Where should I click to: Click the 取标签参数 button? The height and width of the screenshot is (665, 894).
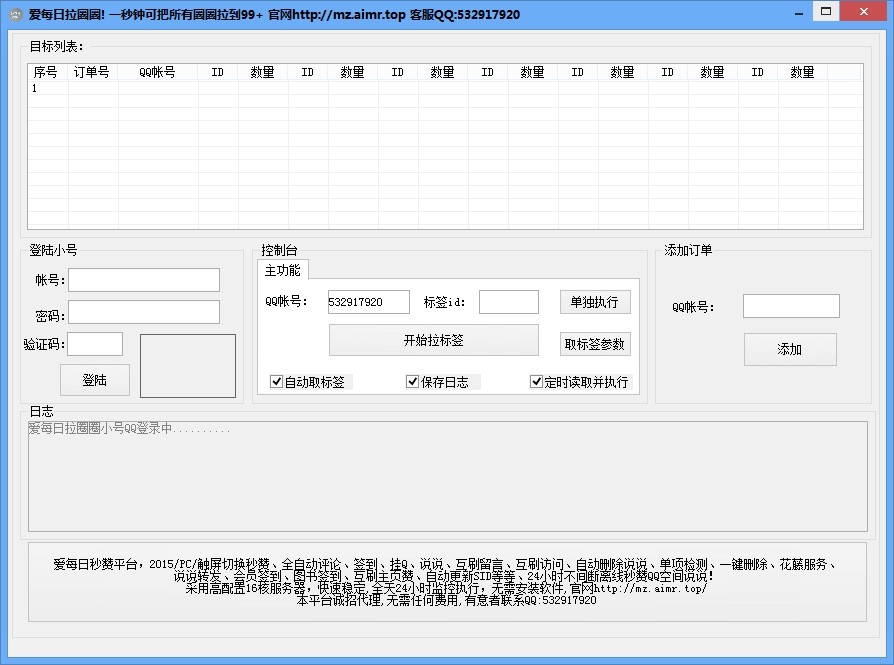pyautogui.click(x=594, y=344)
